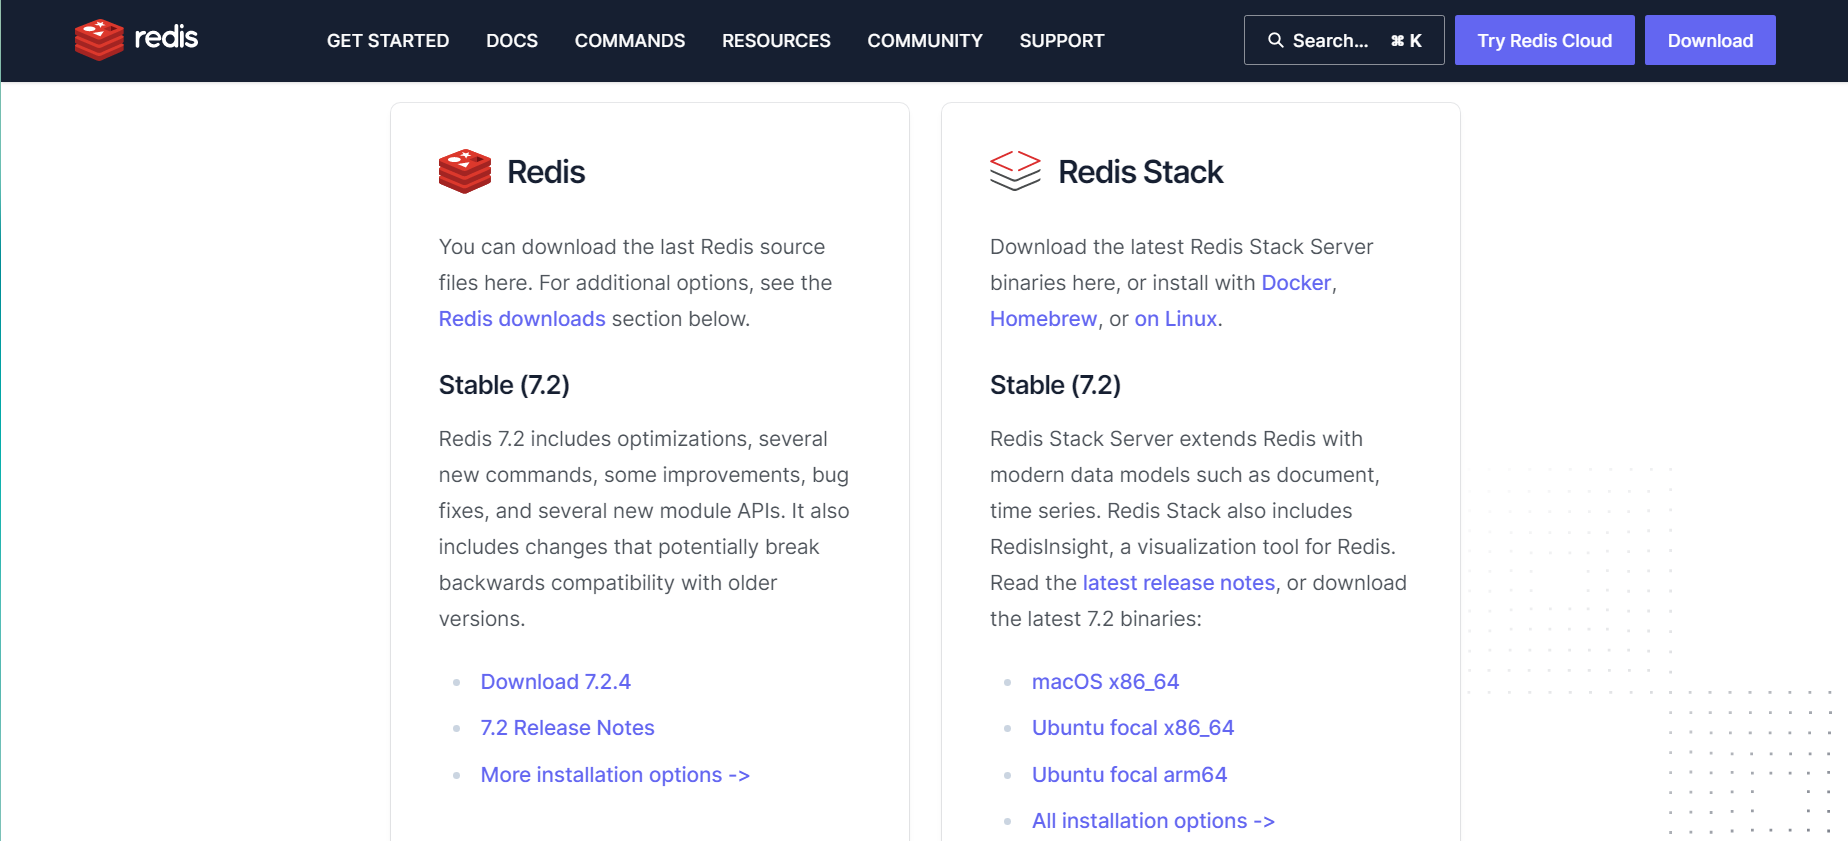Click the Stable (7.2) heading in the Redis Stack card

click(1055, 385)
